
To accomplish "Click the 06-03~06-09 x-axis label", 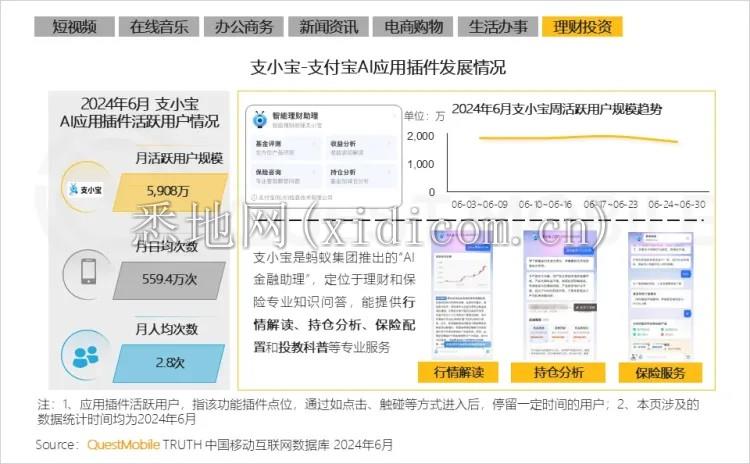I will click(x=479, y=204).
